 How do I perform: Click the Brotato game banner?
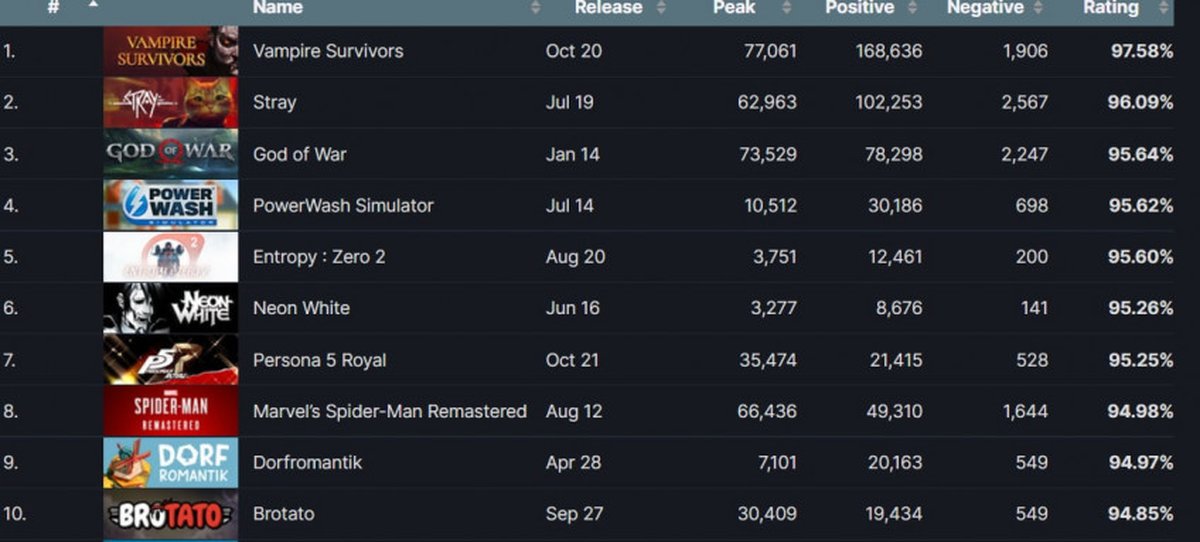pyautogui.click(x=171, y=514)
